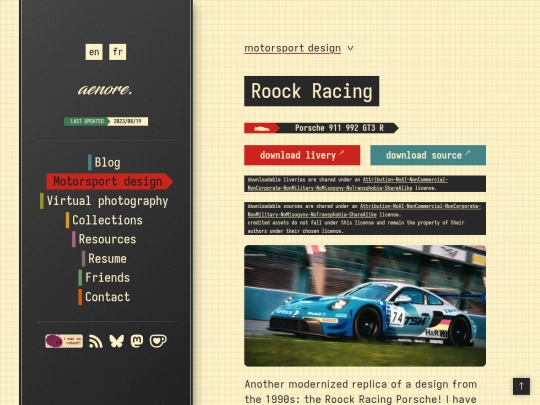View the Resume page
The image size is (540, 405).
tap(104, 259)
